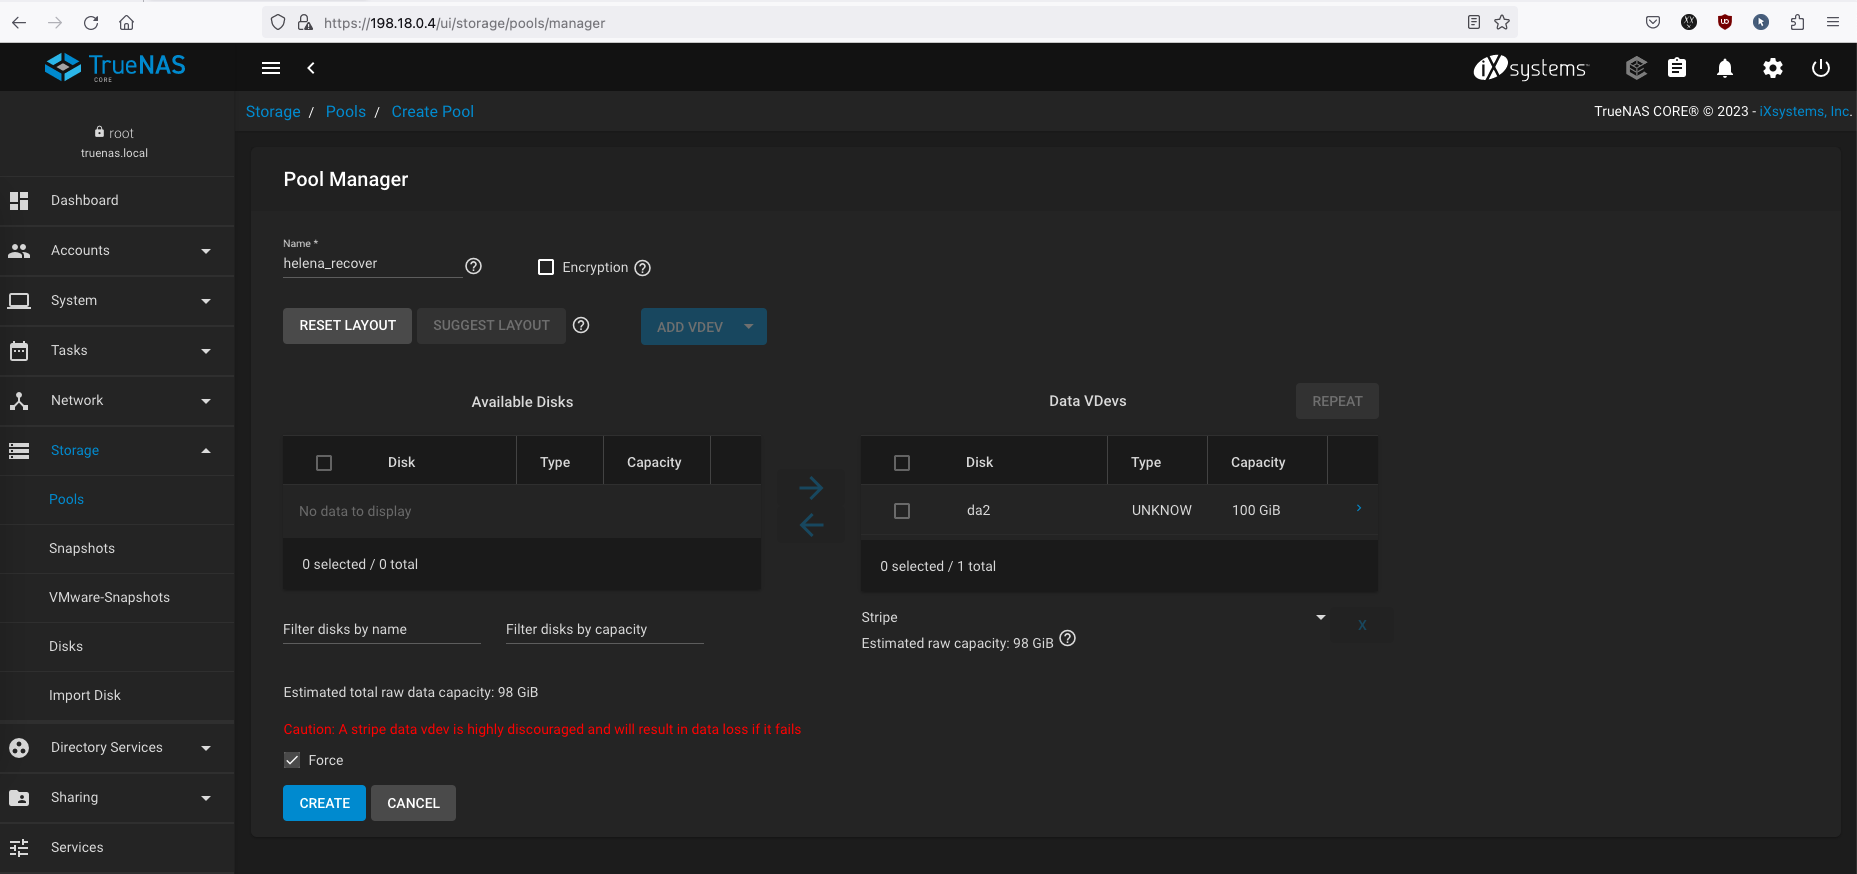Viewport: 1857px width, 874px height.
Task: Click the Reset Layout button
Action: click(x=347, y=326)
